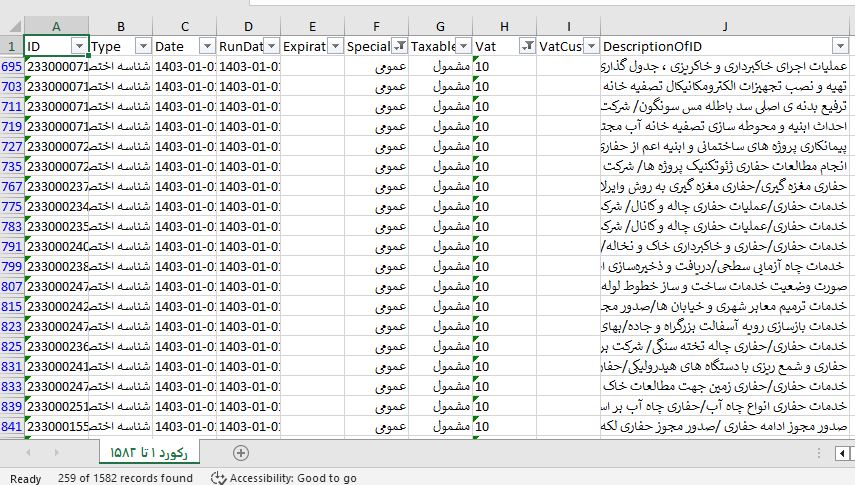Viewport: 855px width, 485px height.
Task: Click the 259 of 1582 records found status
Action: (x=125, y=478)
